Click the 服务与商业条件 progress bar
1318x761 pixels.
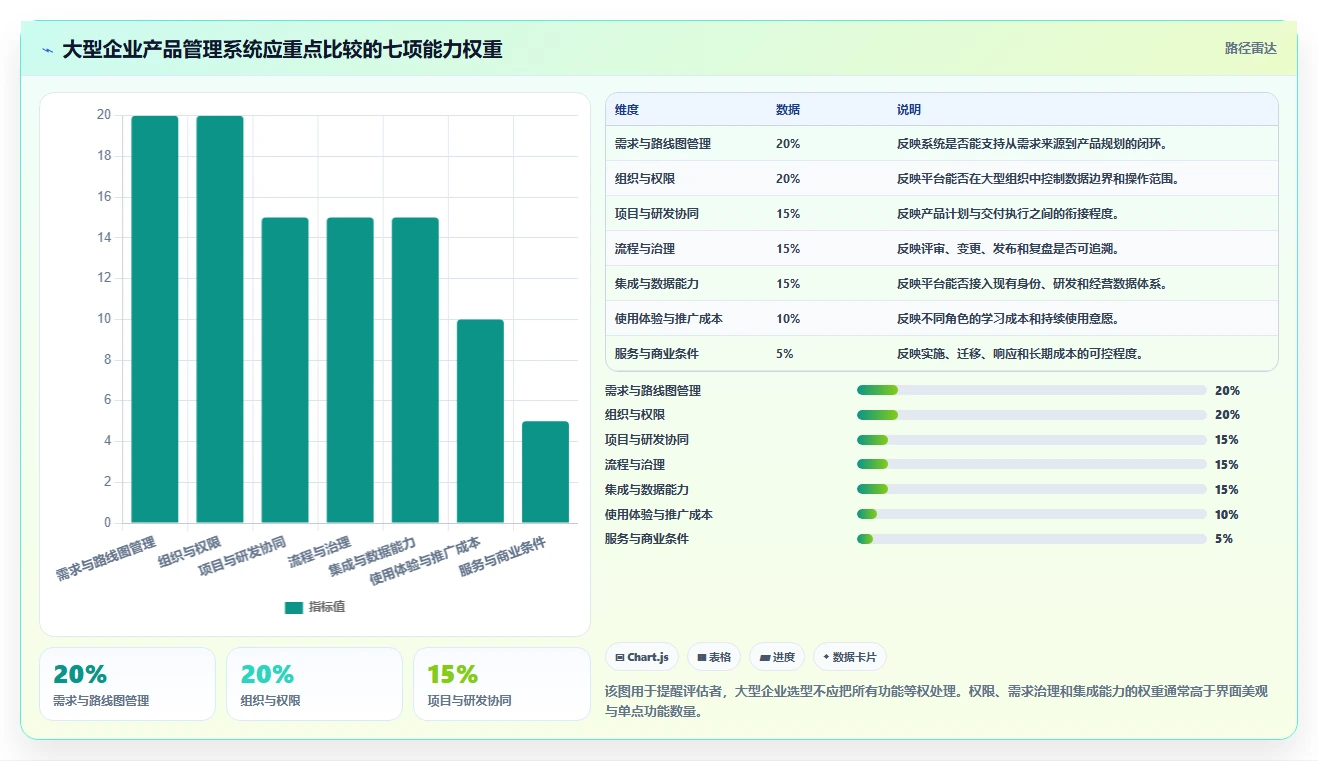point(1032,539)
